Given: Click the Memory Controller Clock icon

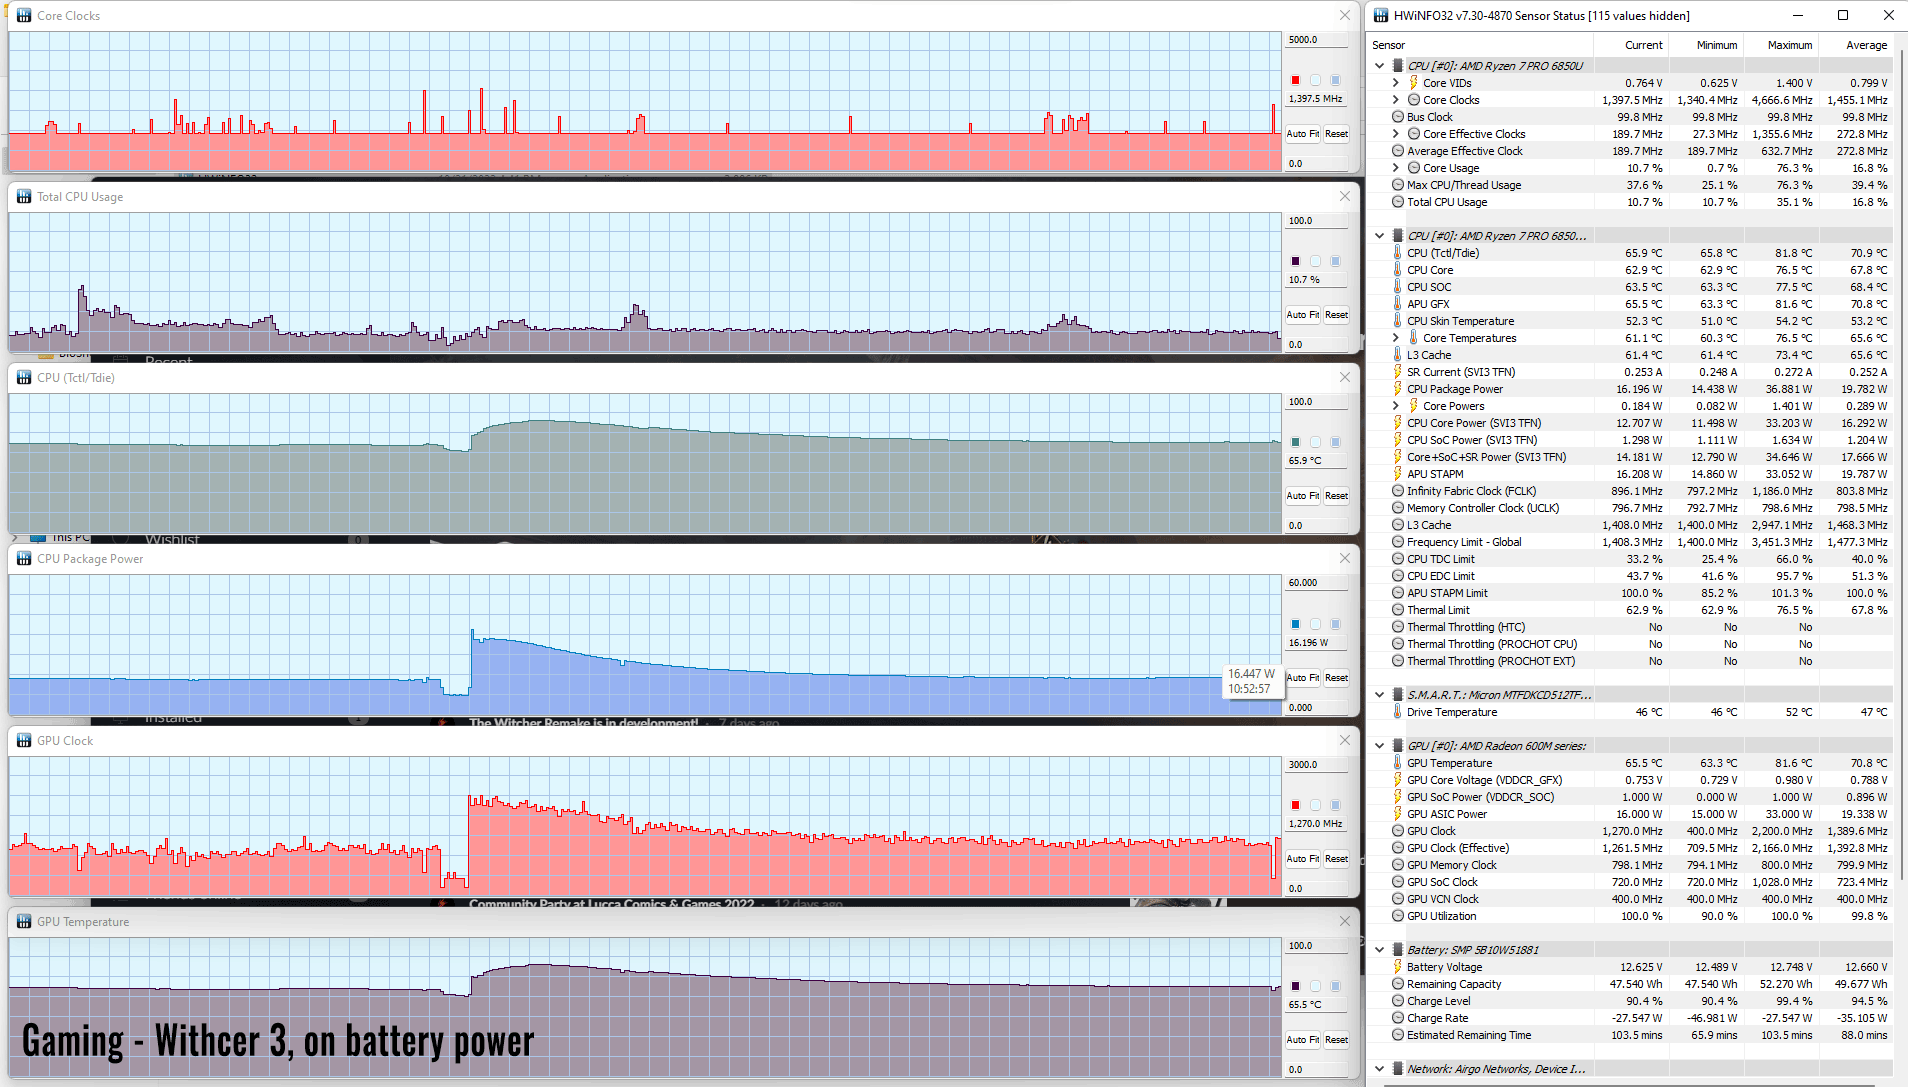Looking at the screenshot, I should pos(1398,508).
